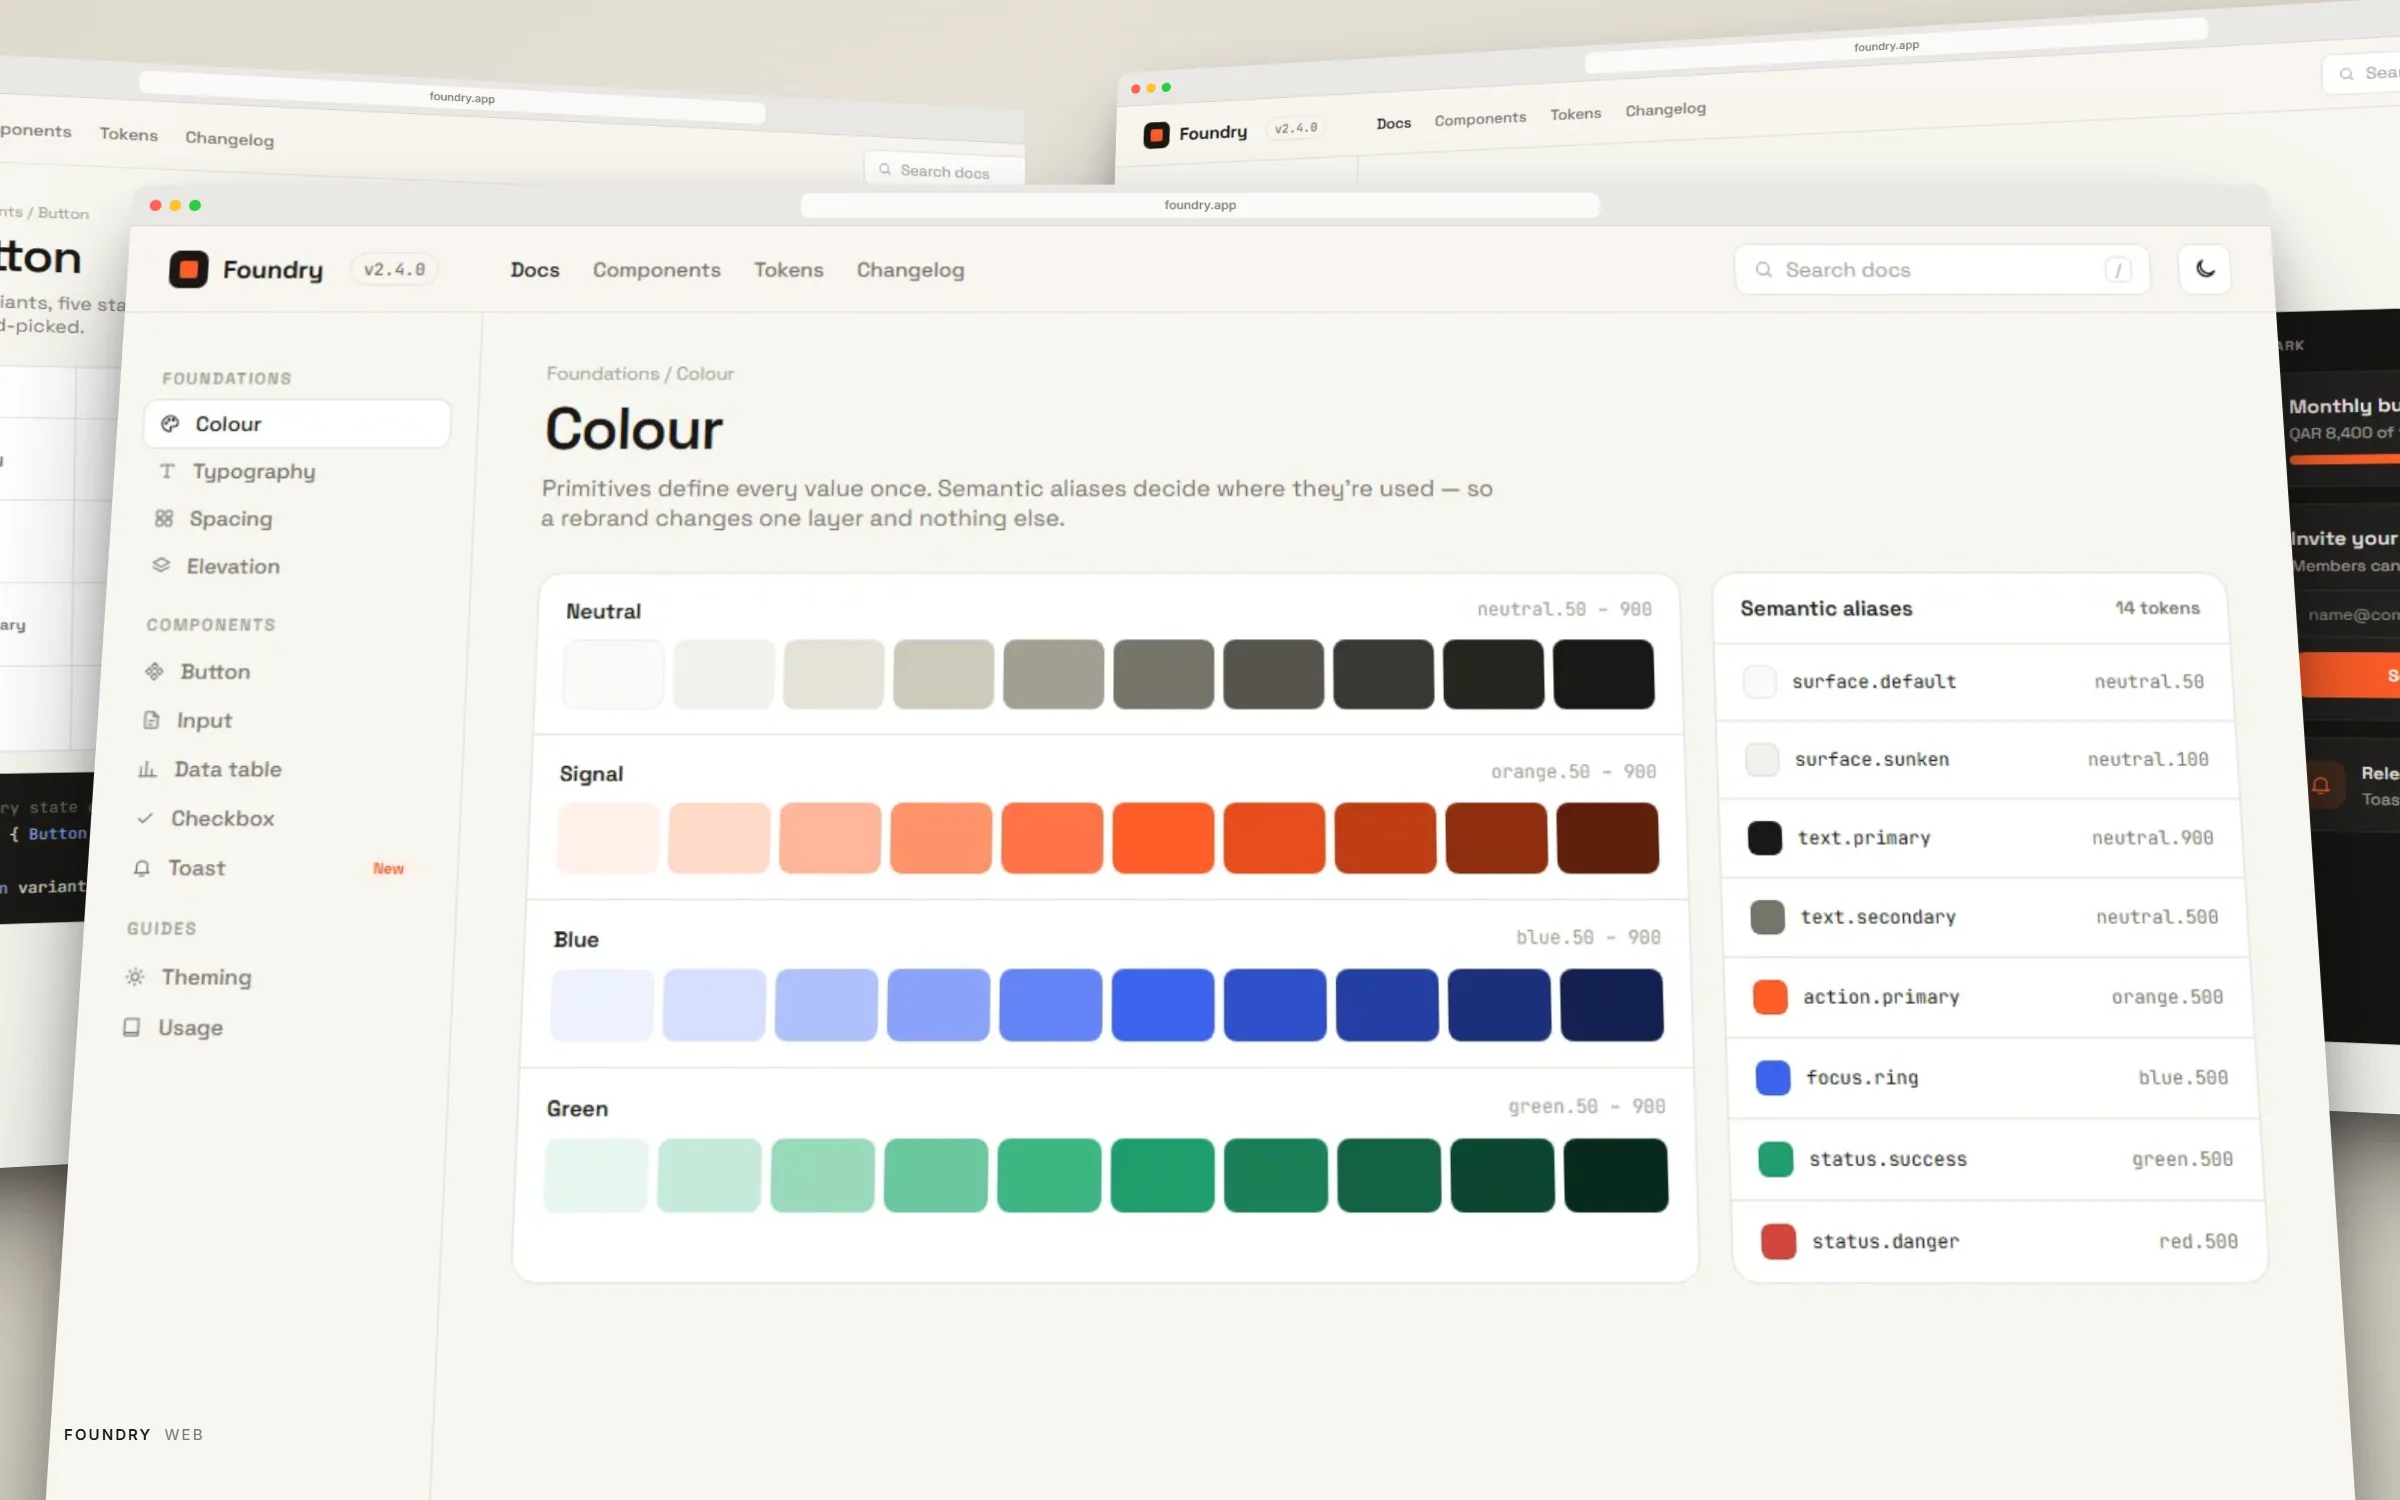Screen dimensions: 2400x1500
Task: Click the Checkbox checkmark icon in the sidebar
Action: pos(145,818)
